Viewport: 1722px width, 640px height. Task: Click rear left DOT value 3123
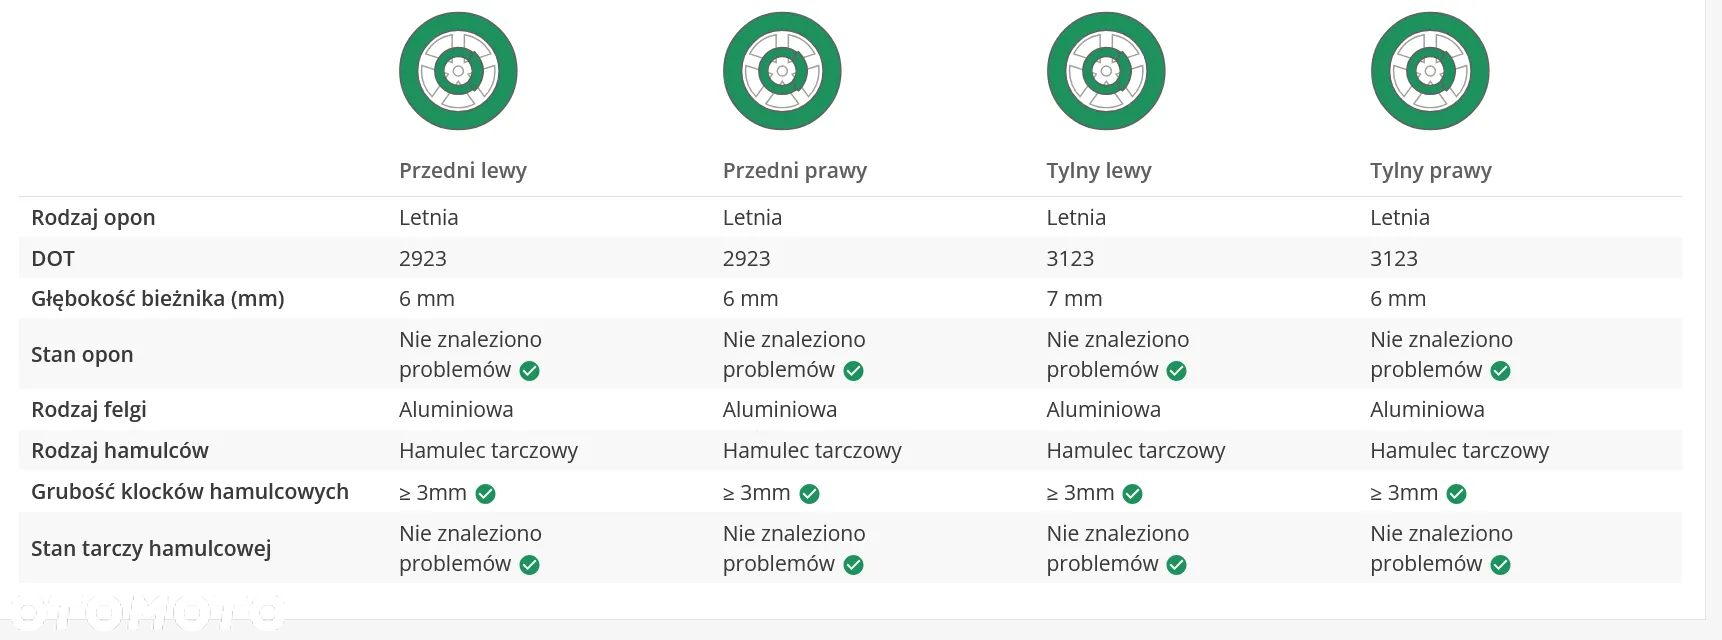pos(1070,259)
